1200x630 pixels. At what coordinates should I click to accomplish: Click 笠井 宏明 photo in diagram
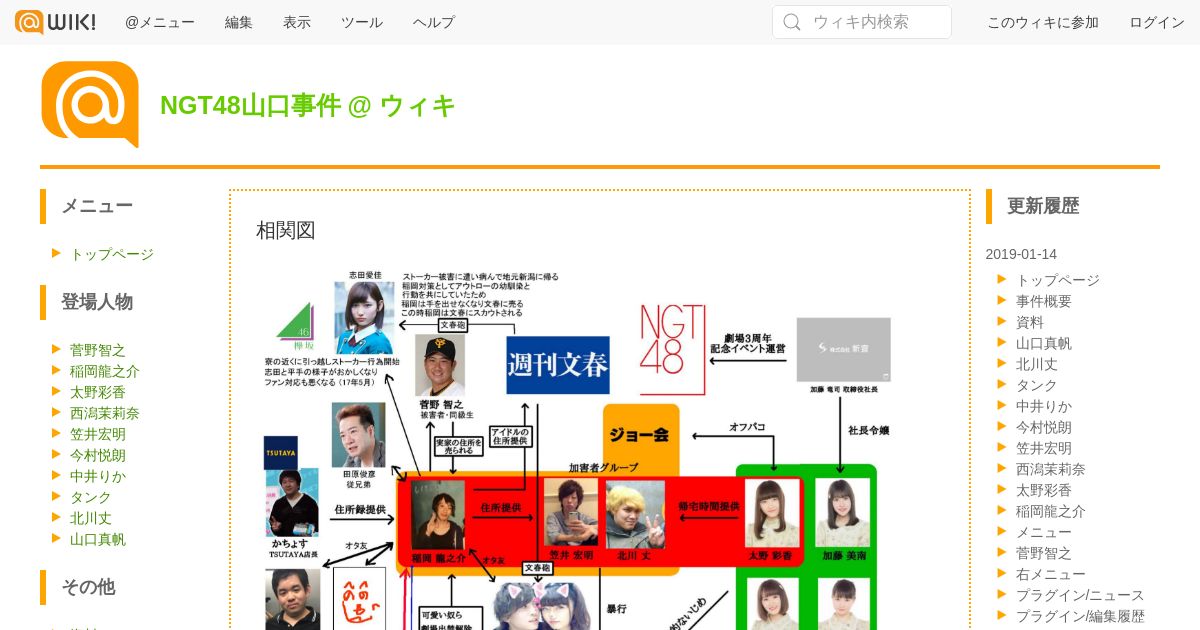point(571,512)
